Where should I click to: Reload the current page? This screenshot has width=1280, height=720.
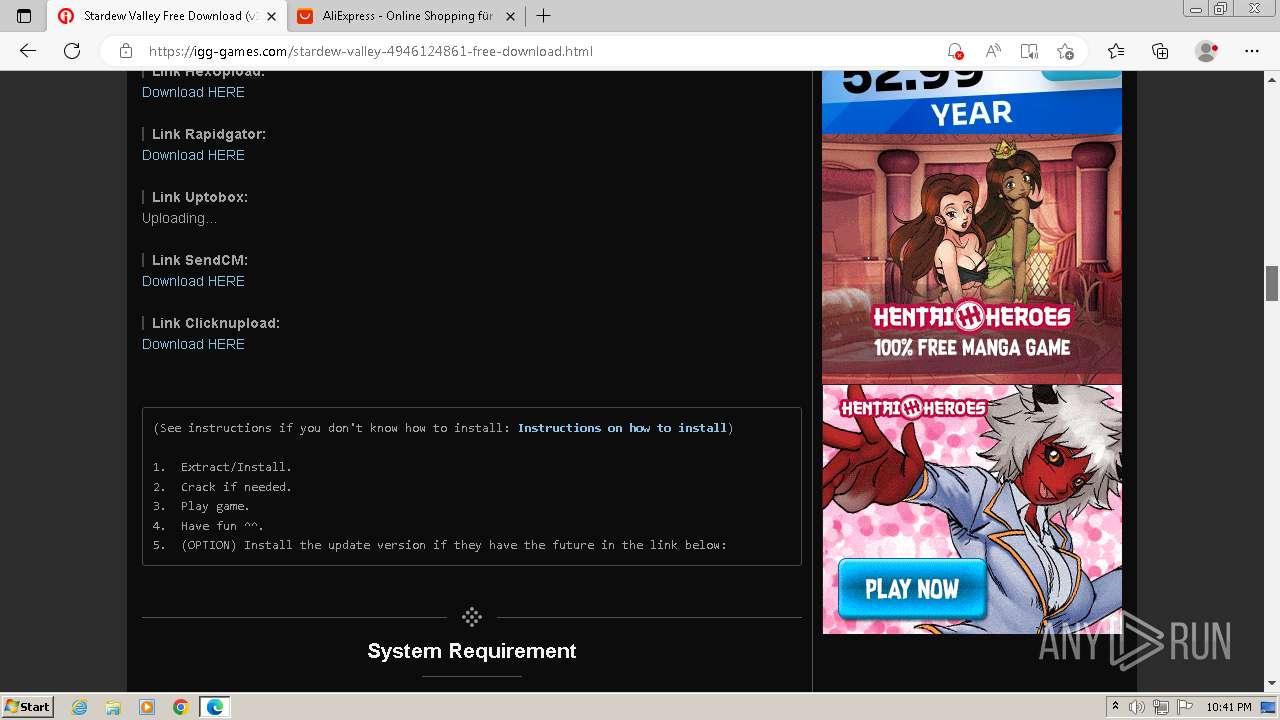[x=72, y=51]
